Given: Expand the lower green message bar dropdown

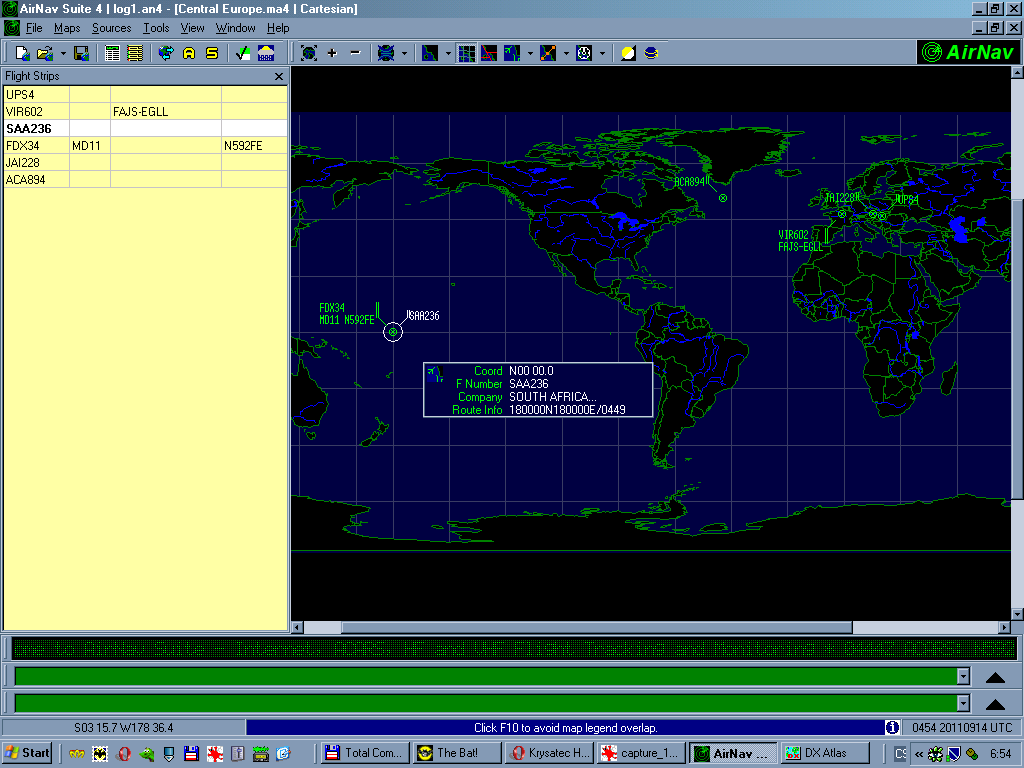Looking at the screenshot, I should [x=963, y=703].
